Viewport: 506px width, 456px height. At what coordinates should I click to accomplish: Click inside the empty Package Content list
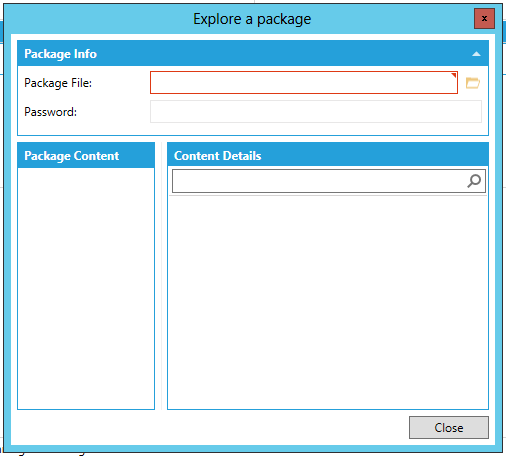point(86,288)
